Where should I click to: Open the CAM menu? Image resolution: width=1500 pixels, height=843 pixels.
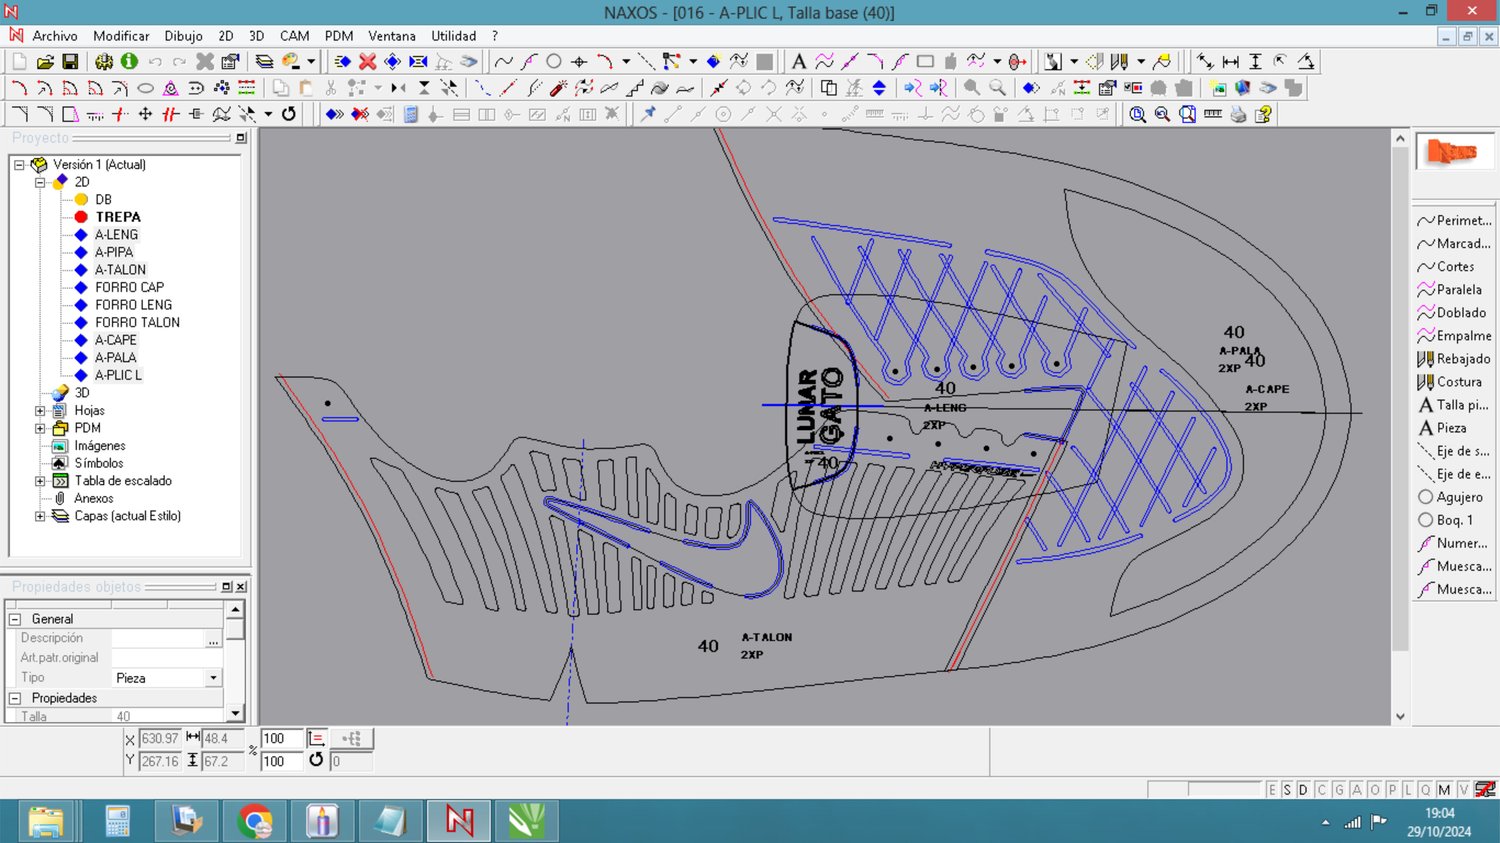coord(294,36)
